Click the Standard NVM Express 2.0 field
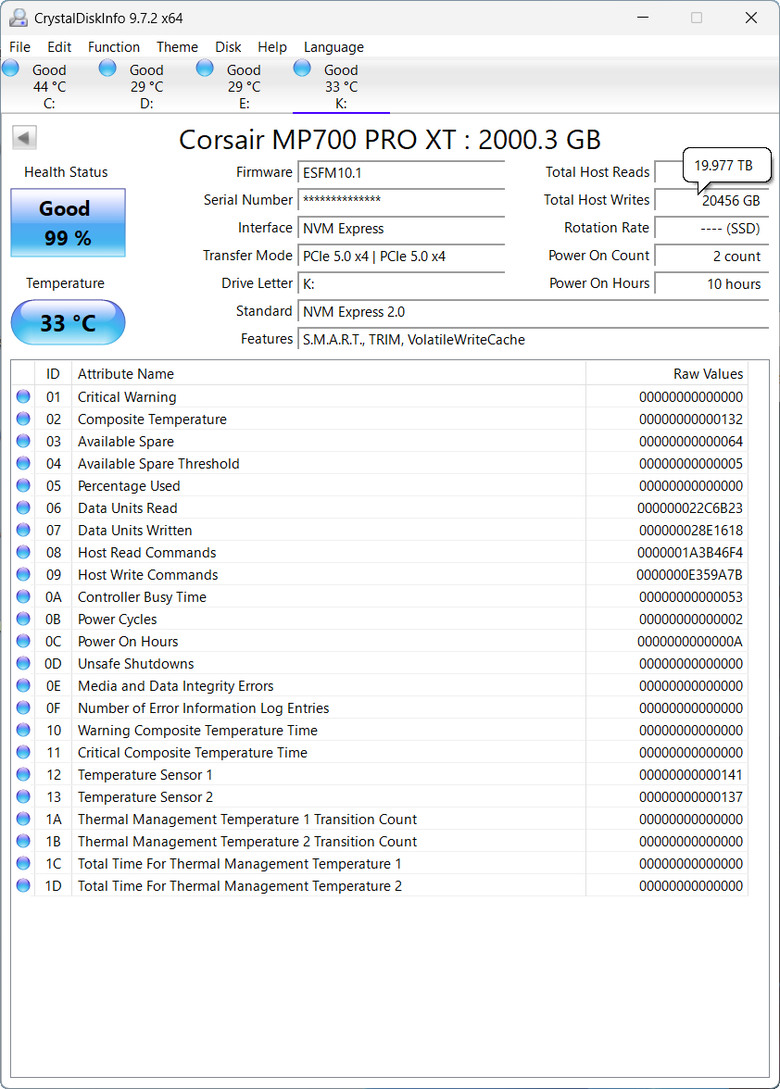The width and height of the screenshot is (780, 1089). [533, 312]
